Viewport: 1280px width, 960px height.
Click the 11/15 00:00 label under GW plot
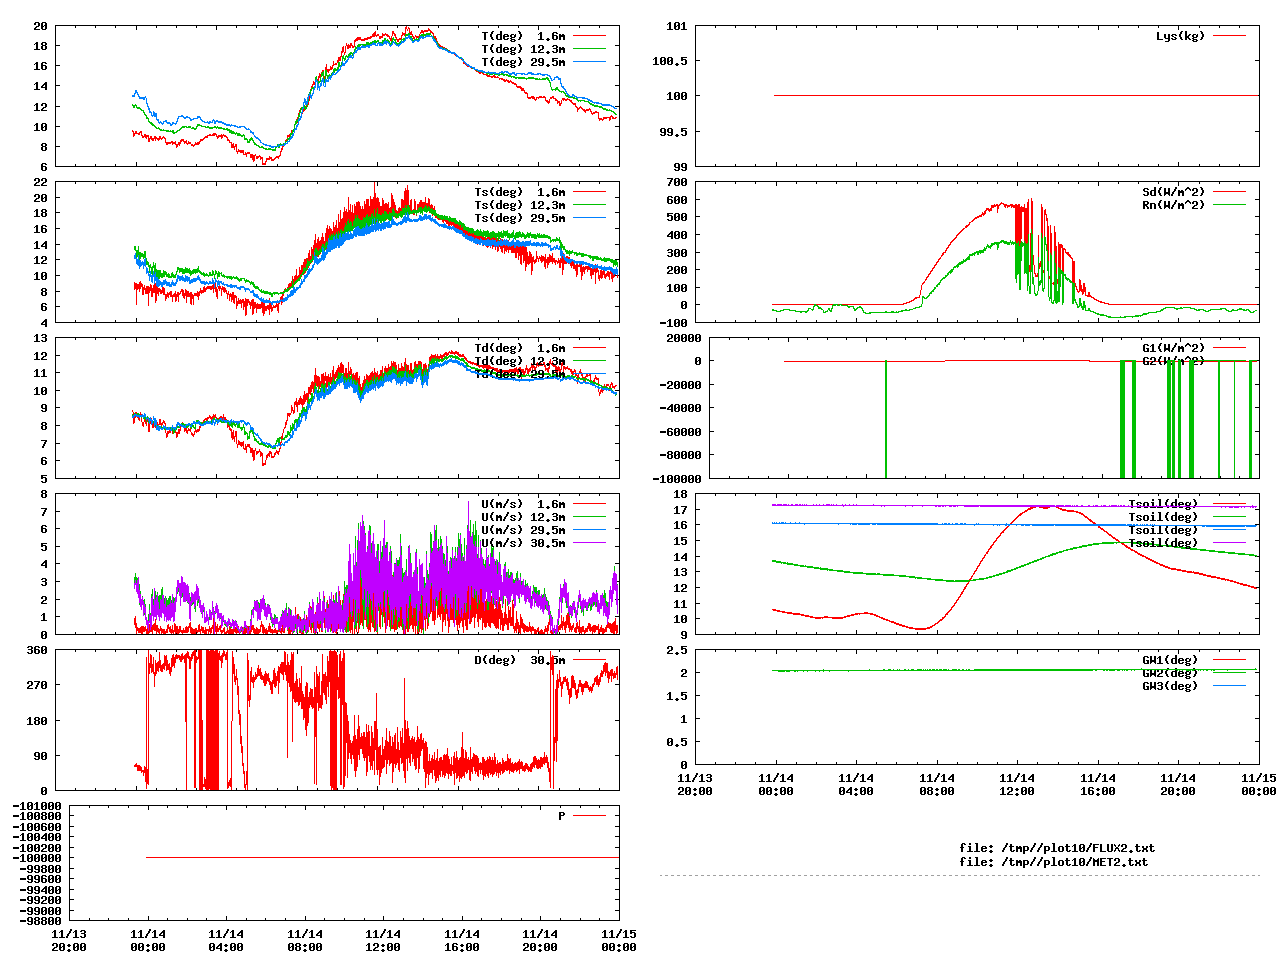coord(1258,785)
